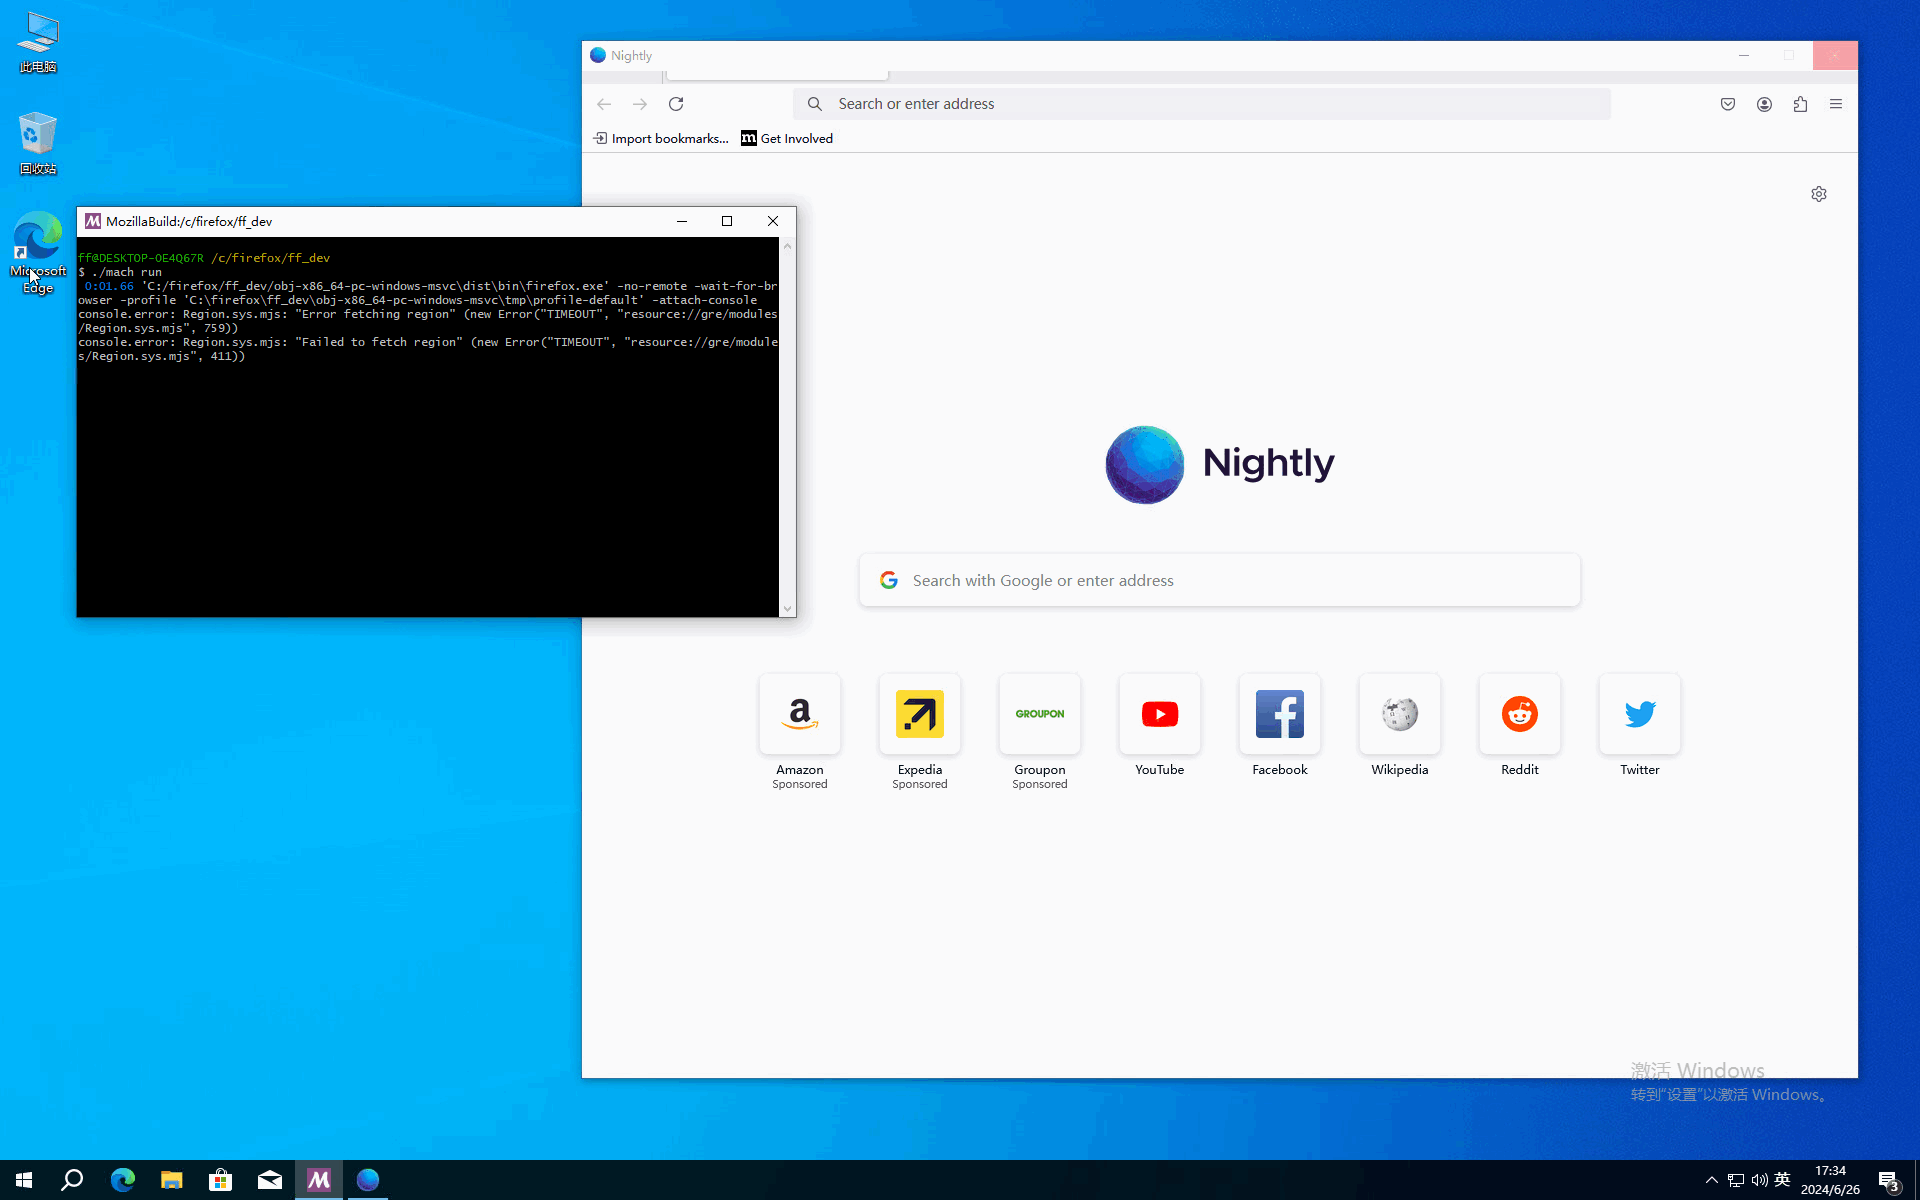The width and height of the screenshot is (1920, 1200).
Task: Open the application hamburger menu
Action: (1837, 103)
